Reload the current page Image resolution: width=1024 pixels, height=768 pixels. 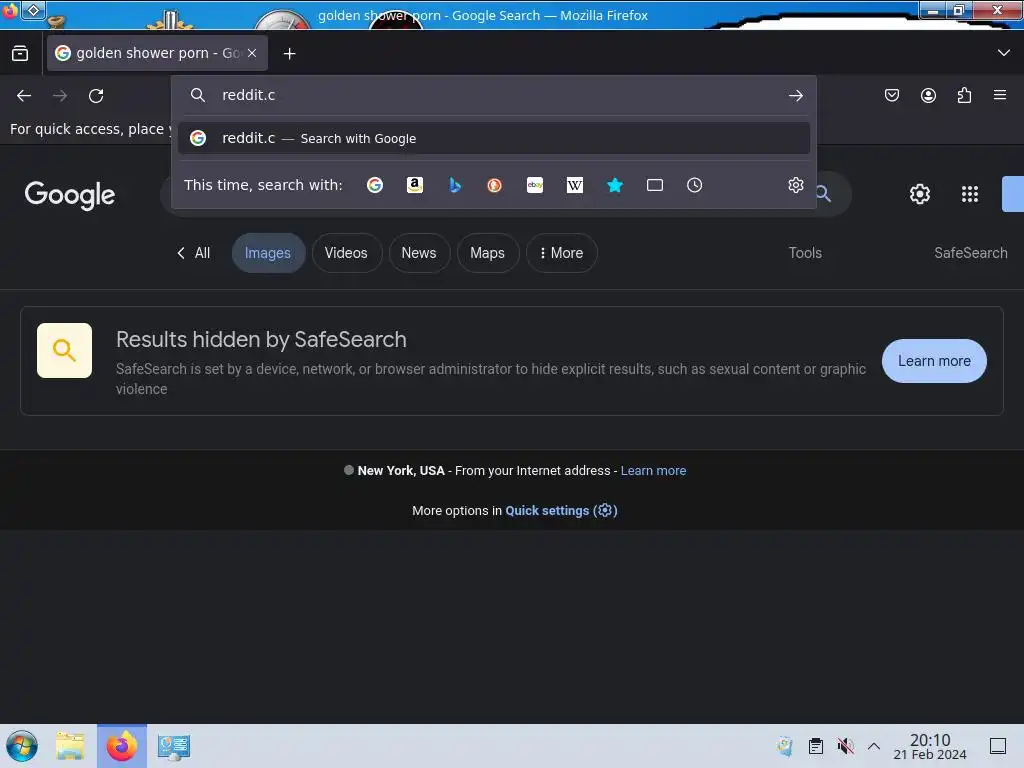[x=96, y=96]
